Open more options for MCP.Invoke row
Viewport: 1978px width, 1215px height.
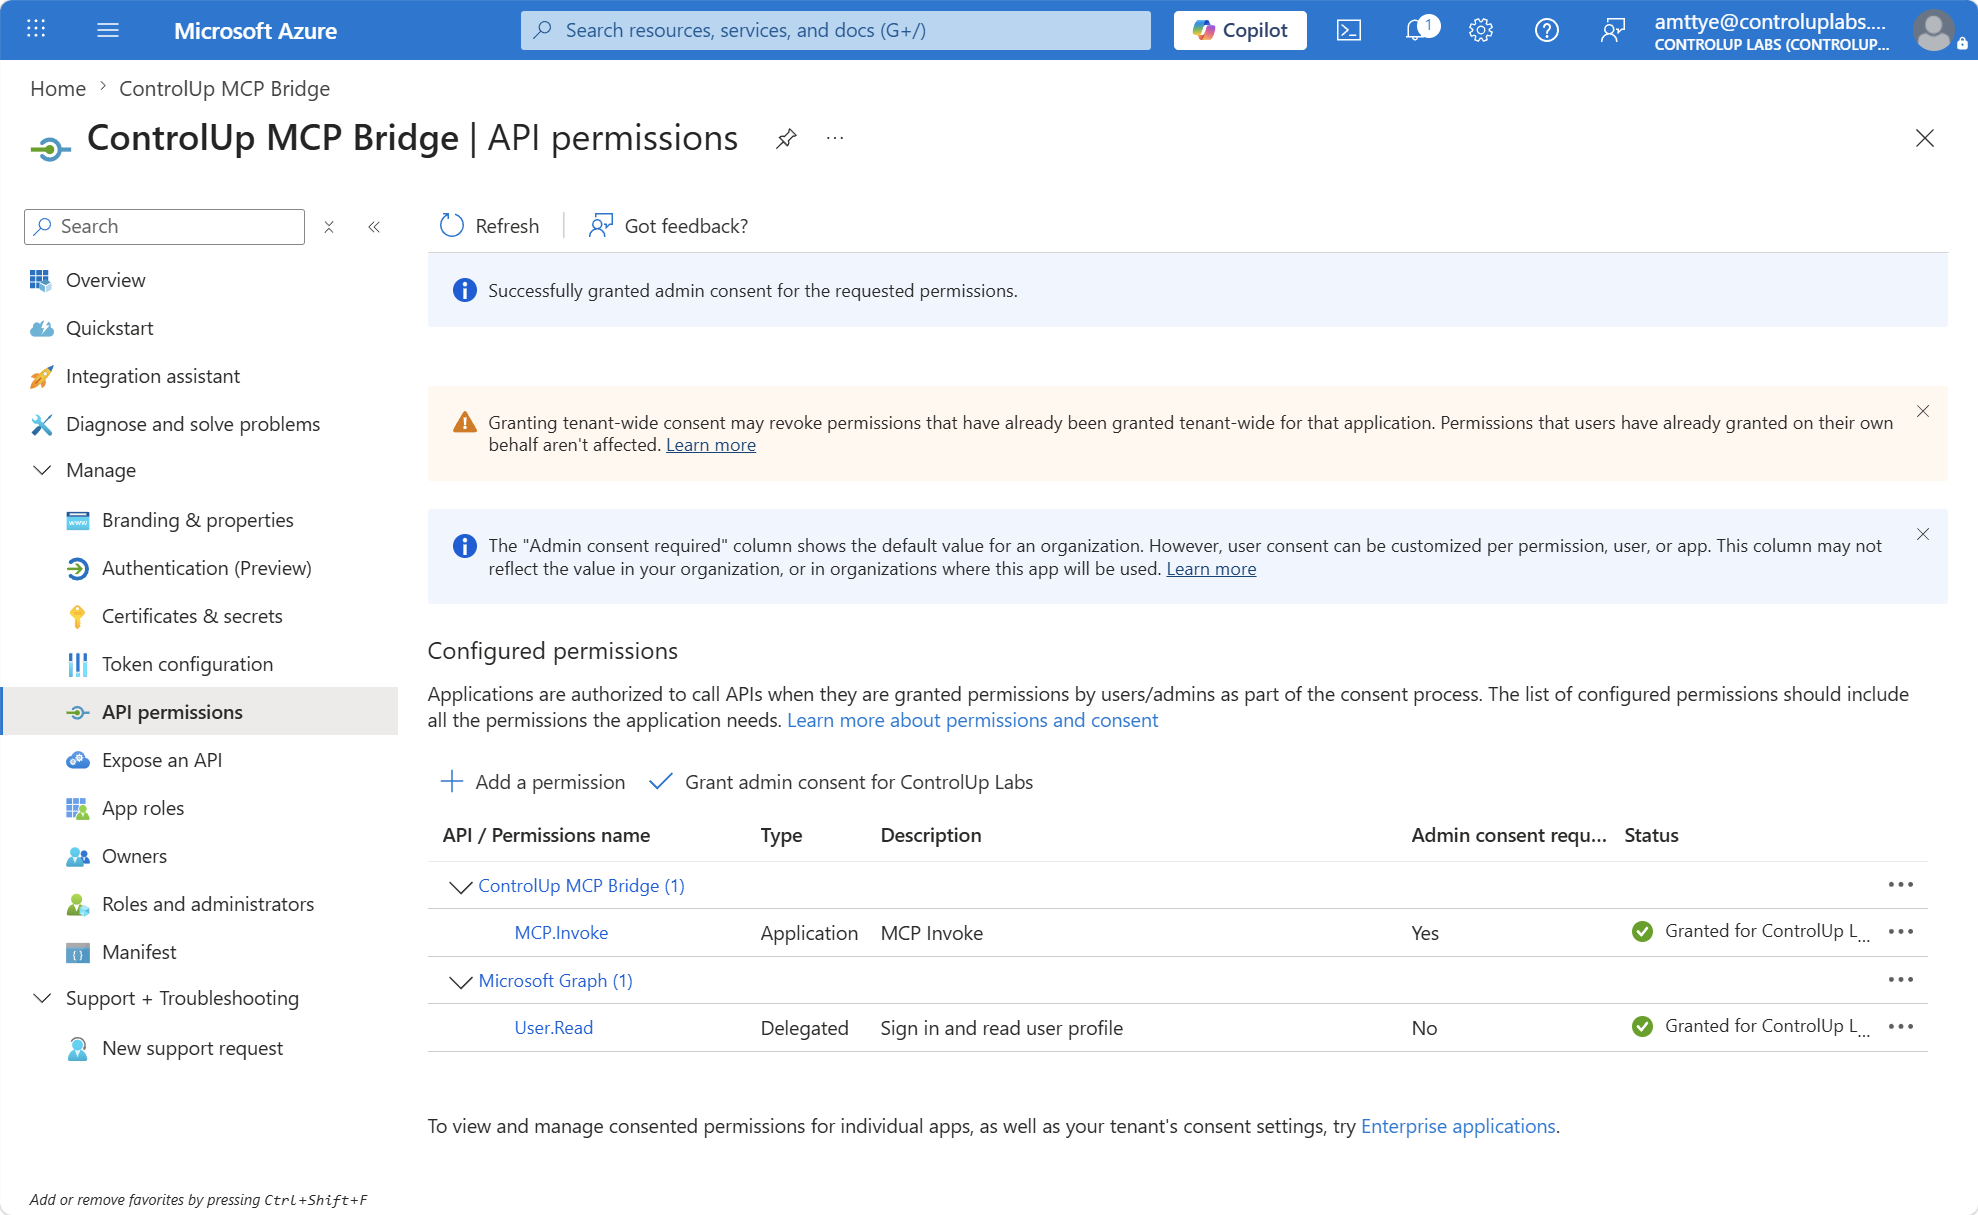click(1900, 932)
